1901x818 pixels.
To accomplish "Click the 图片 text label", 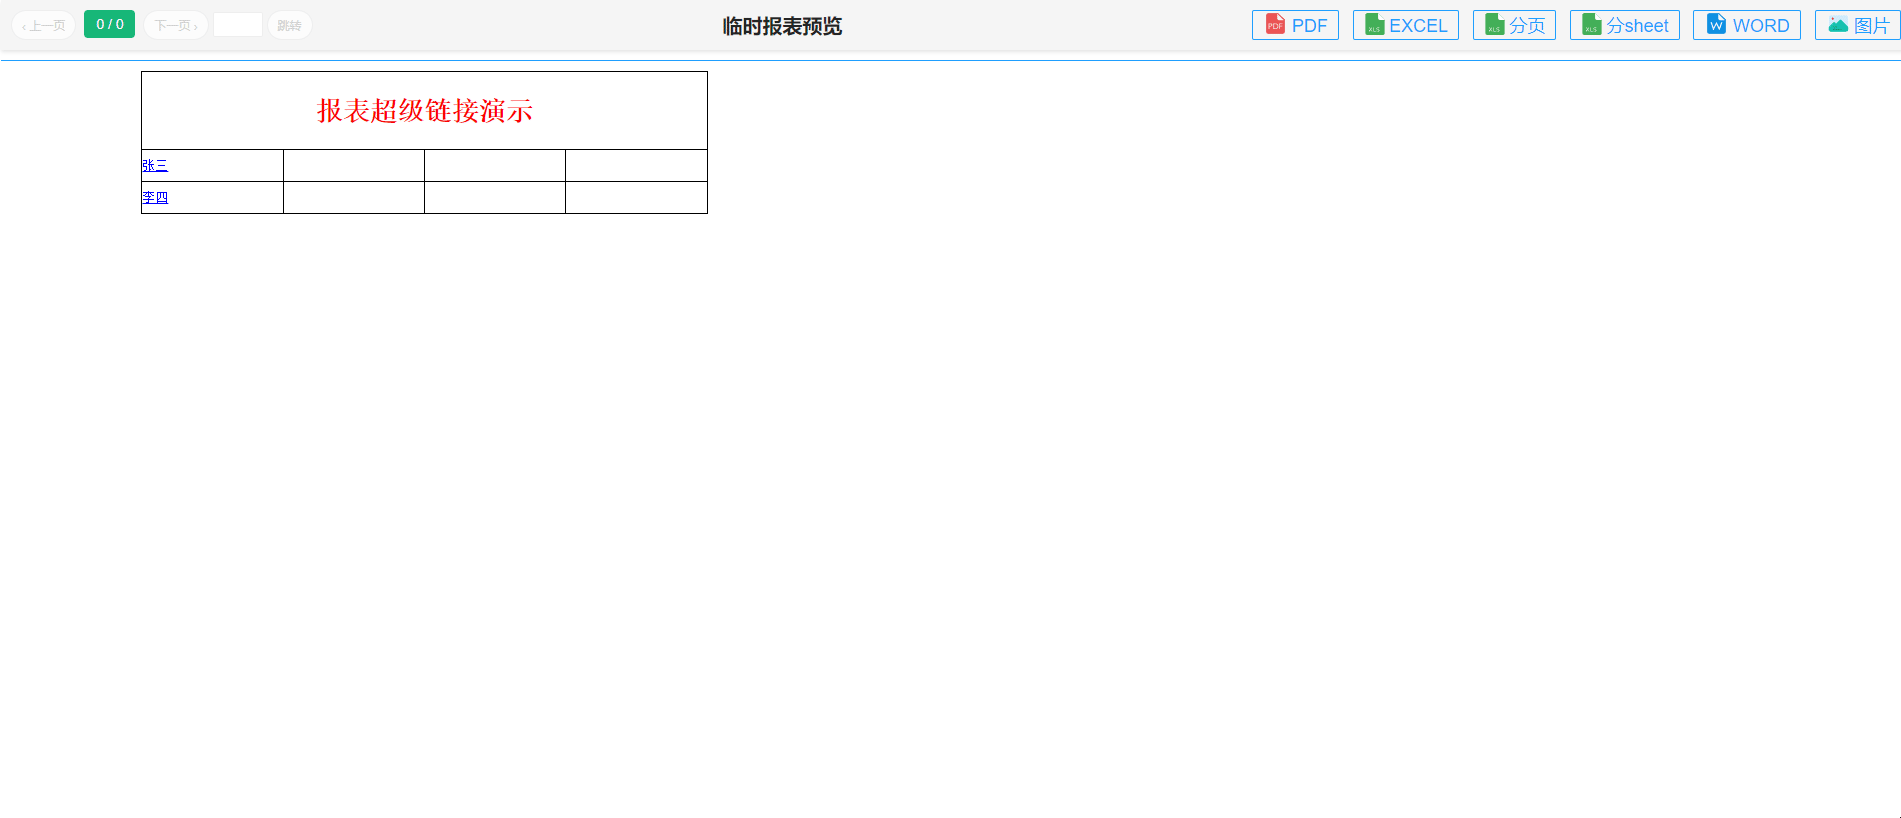I will pos(1871,26).
